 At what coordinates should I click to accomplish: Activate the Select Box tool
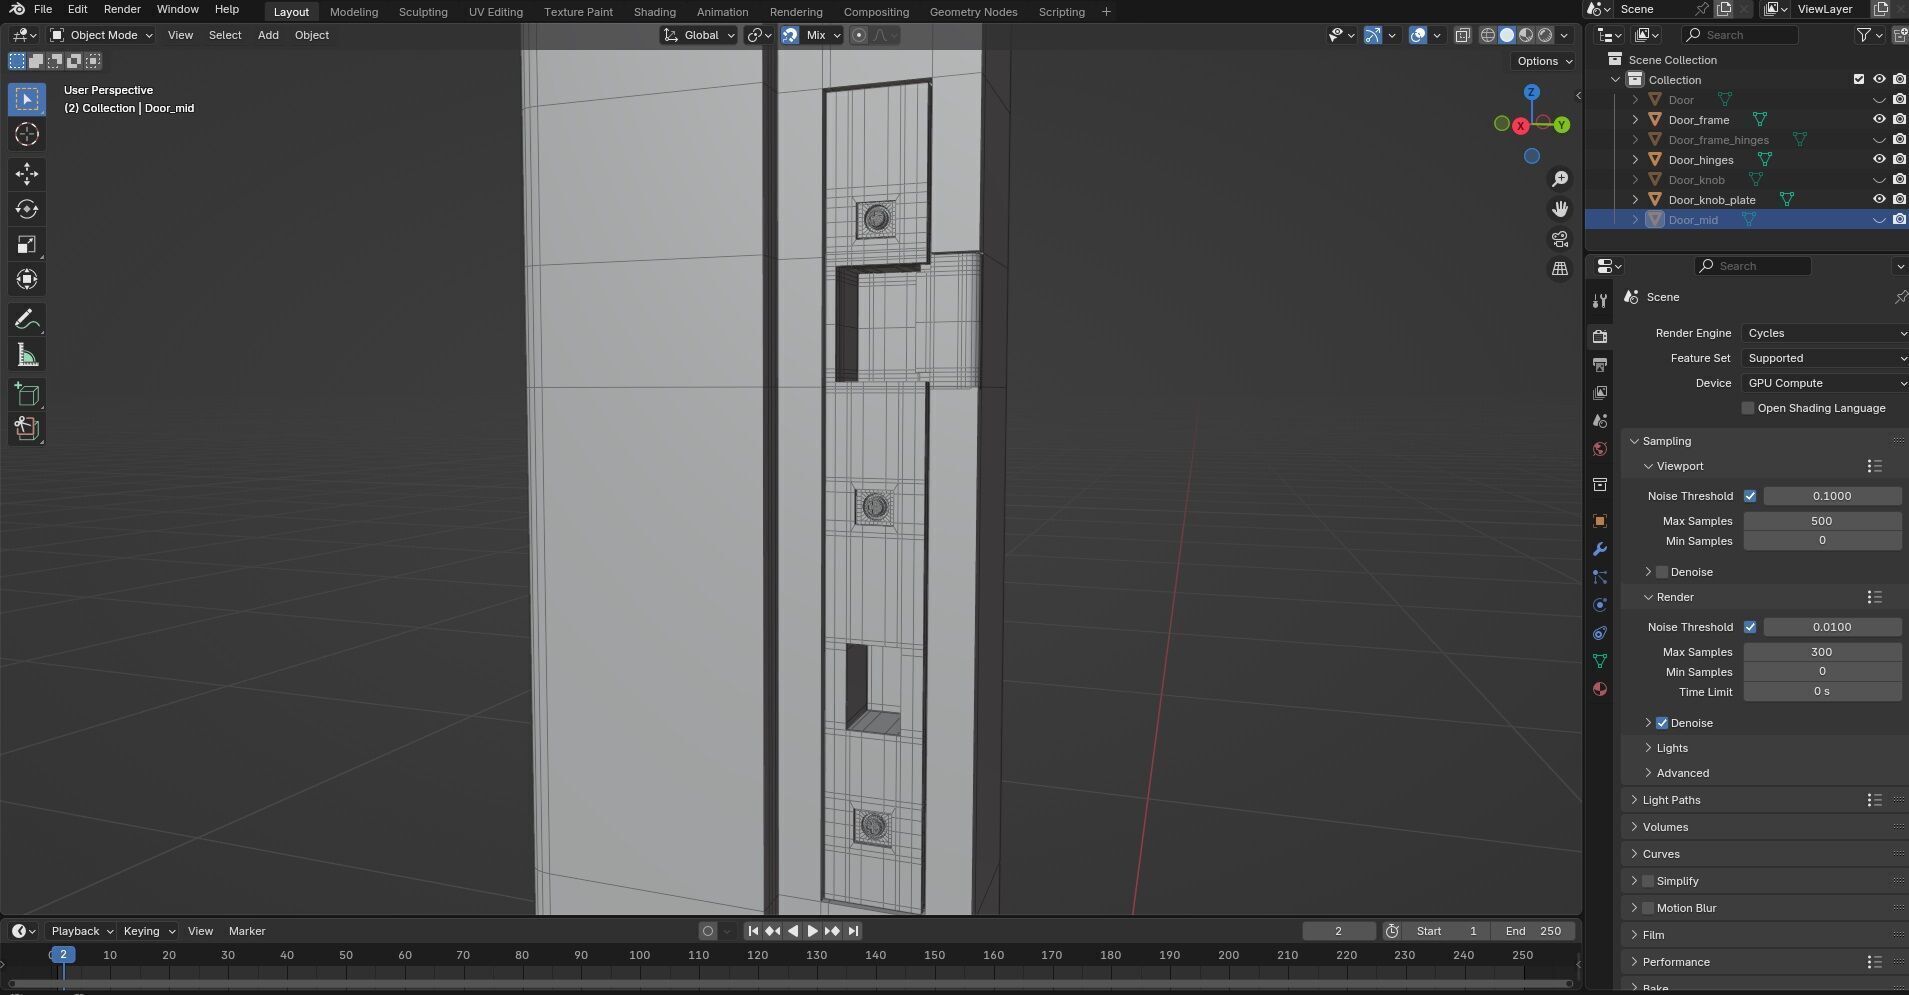[x=27, y=99]
